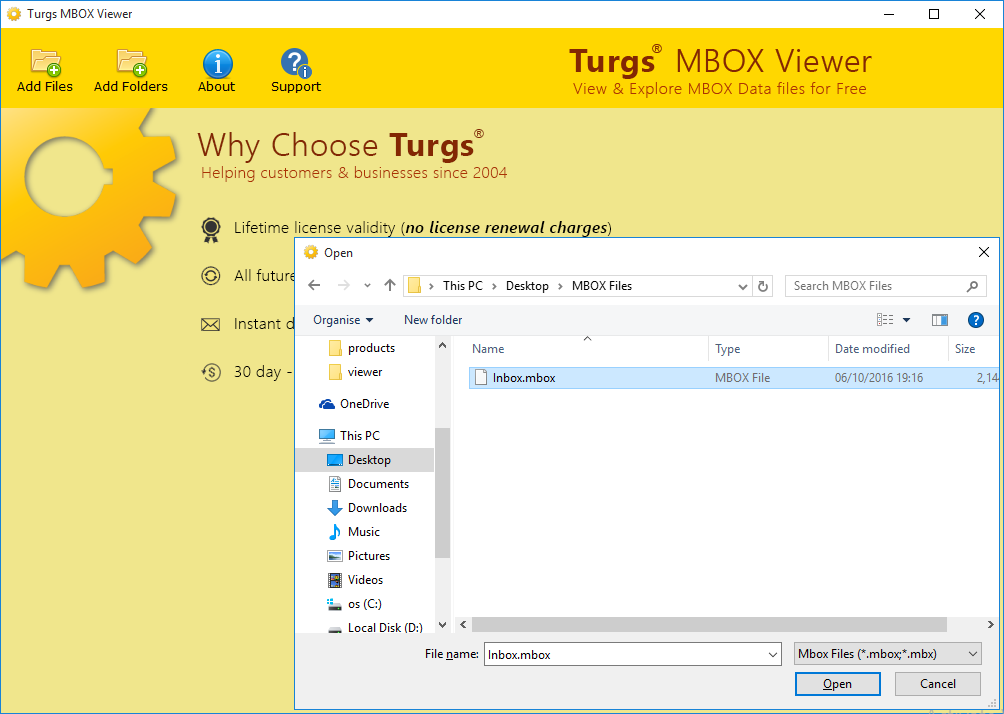Screen dimensions: 1004x714
Task: Open the blue help question icon
Action: pyautogui.click(x=975, y=320)
